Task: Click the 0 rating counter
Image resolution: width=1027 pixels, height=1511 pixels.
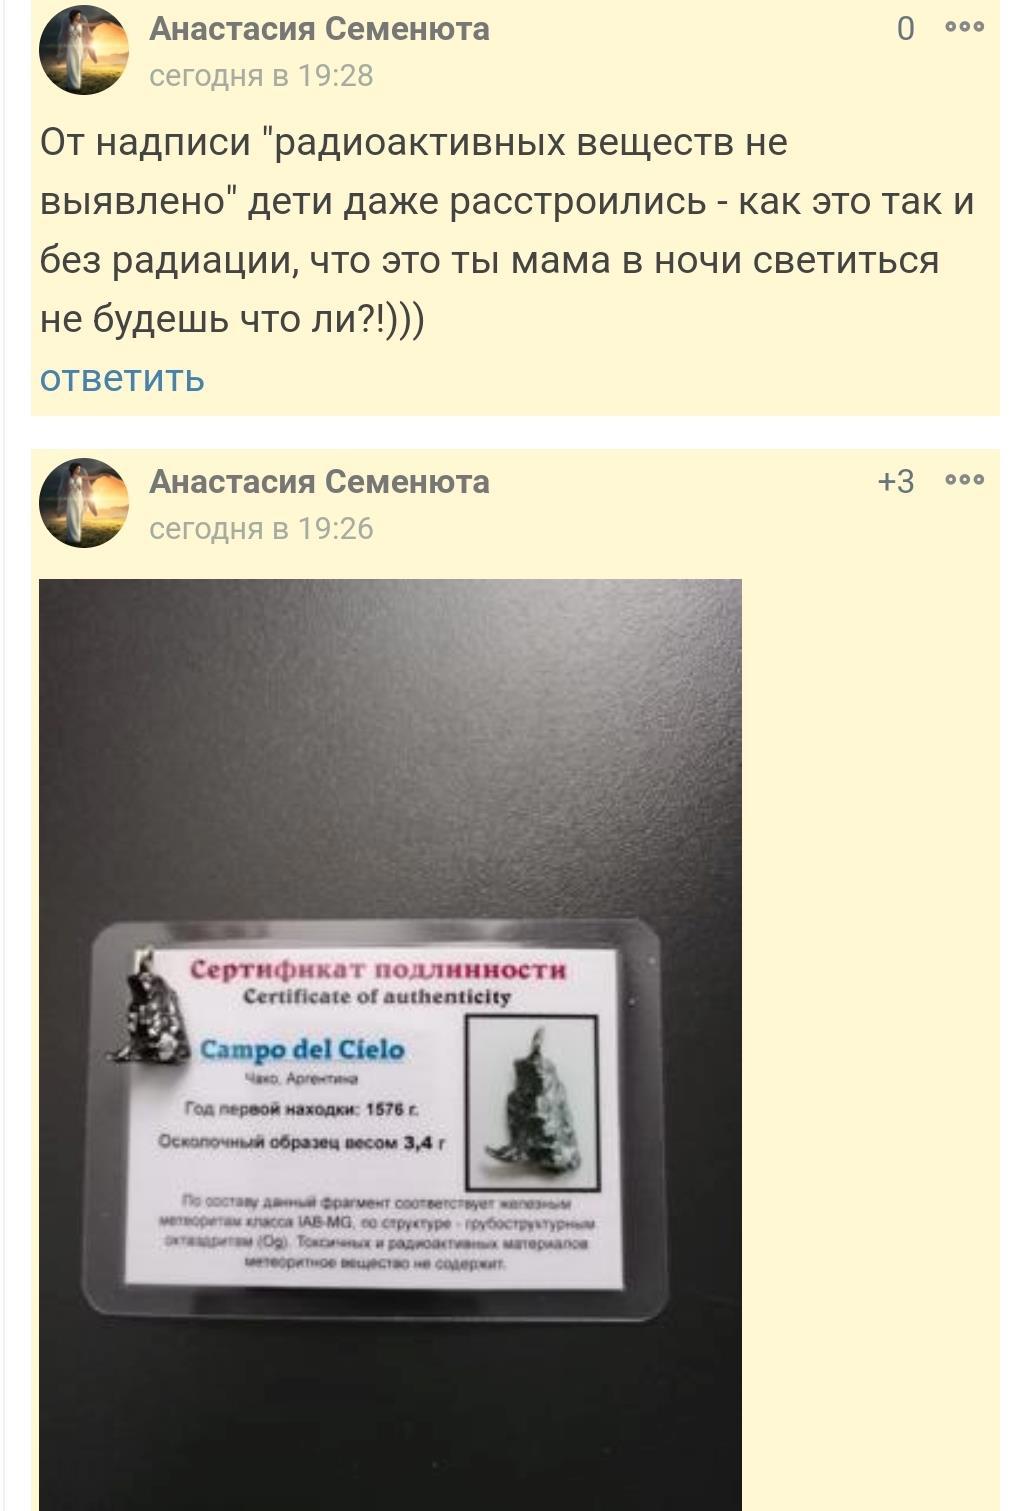Action: (x=905, y=29)
